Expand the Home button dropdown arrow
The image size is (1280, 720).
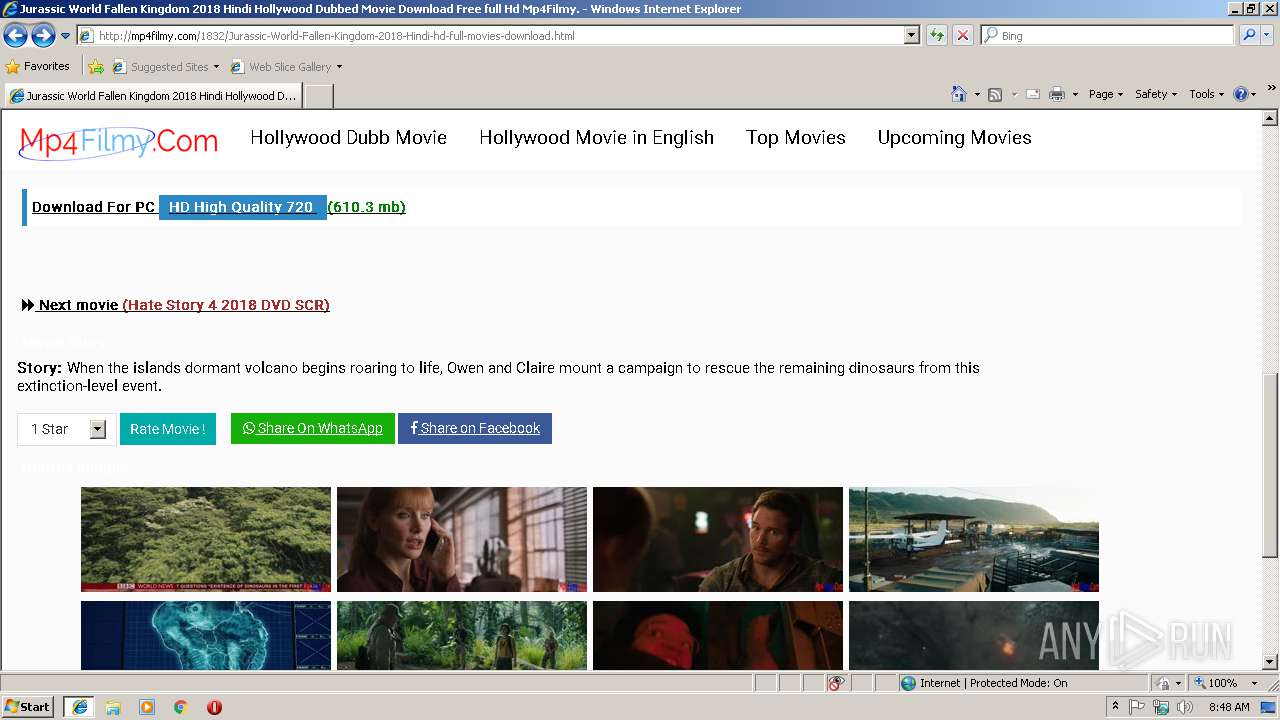(976, 94)
